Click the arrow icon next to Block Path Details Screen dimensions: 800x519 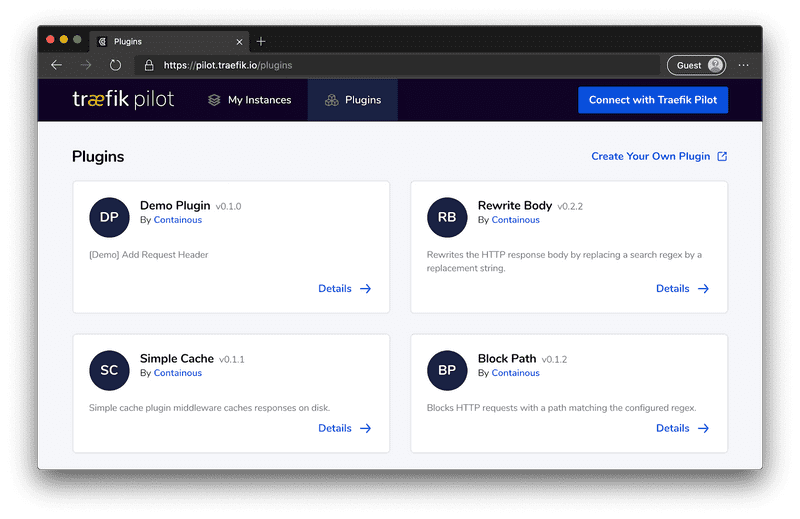(x=703, y=428)
